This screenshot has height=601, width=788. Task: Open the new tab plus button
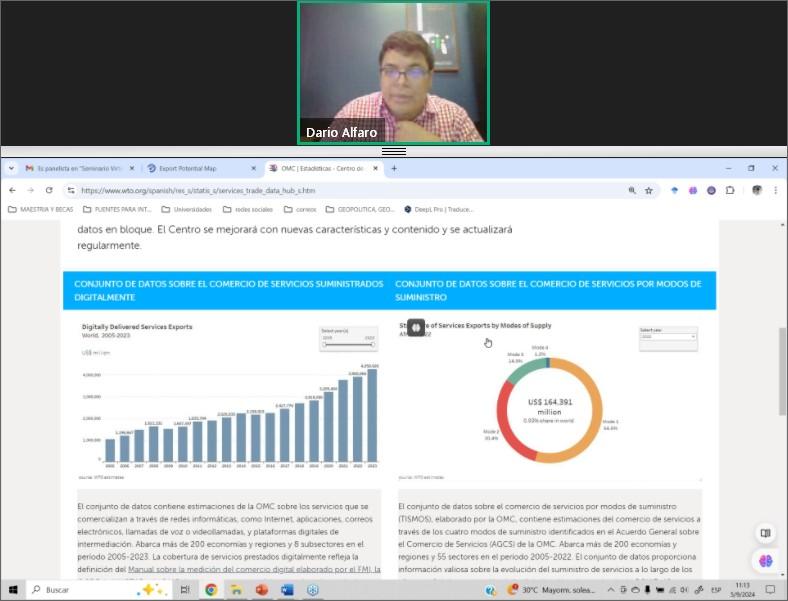(394, 168)
